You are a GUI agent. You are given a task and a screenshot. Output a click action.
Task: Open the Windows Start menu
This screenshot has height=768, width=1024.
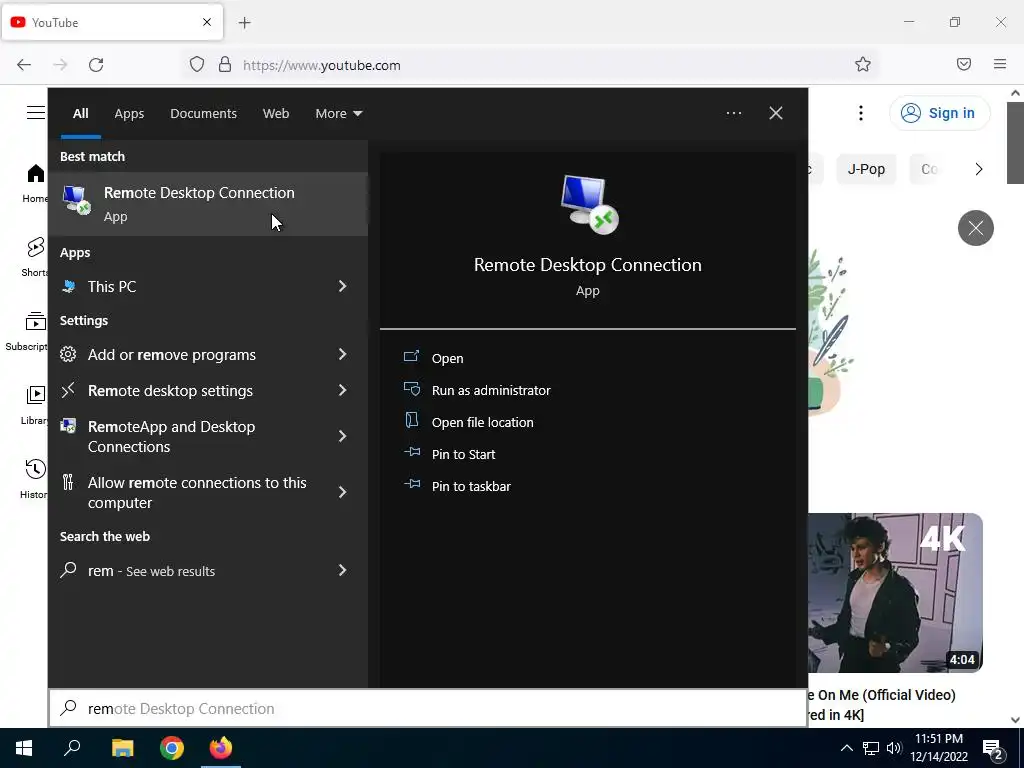point(24,748)
